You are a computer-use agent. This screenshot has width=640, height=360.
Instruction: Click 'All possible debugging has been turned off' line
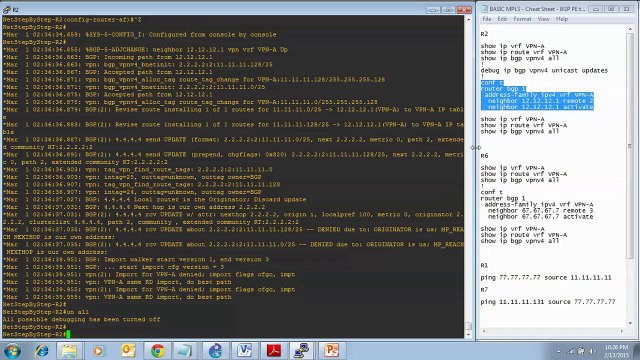pos(81,320)
